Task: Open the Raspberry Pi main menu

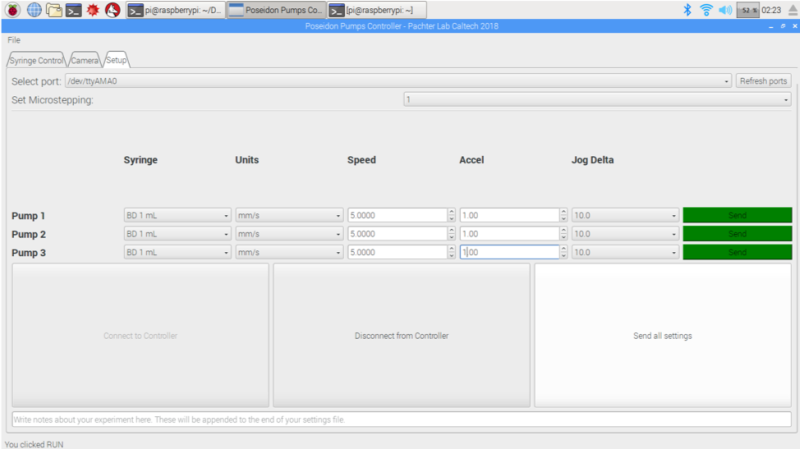Action: (x=13, y=10)
